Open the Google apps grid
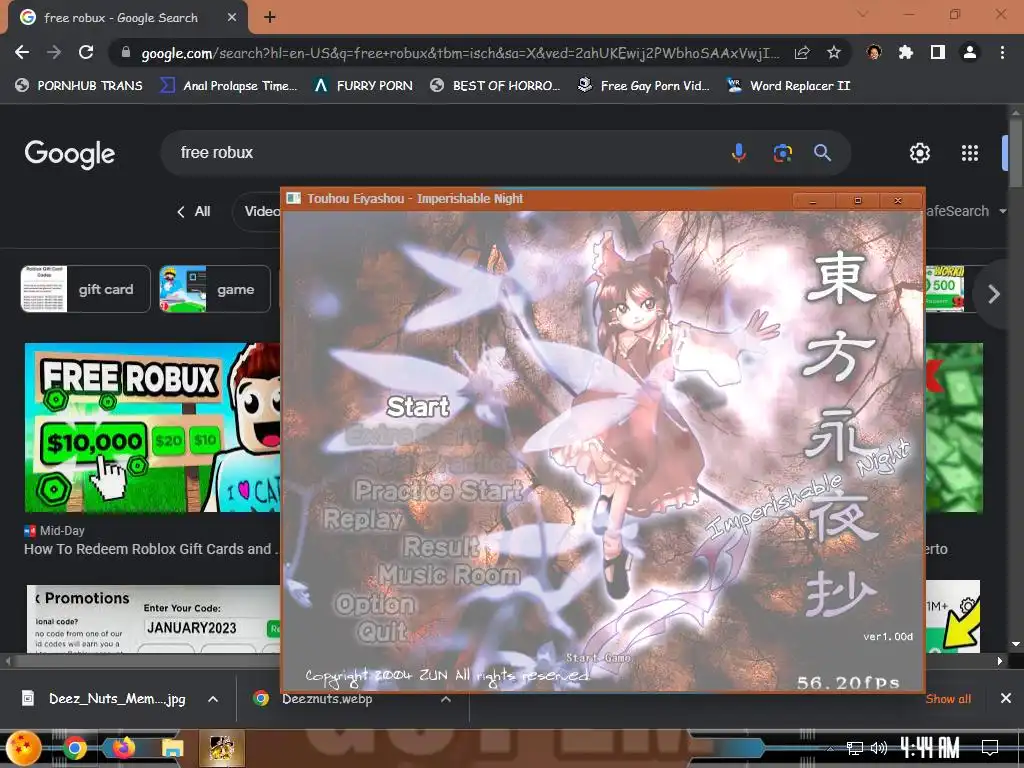1024x768 pixels. (970, 153)
